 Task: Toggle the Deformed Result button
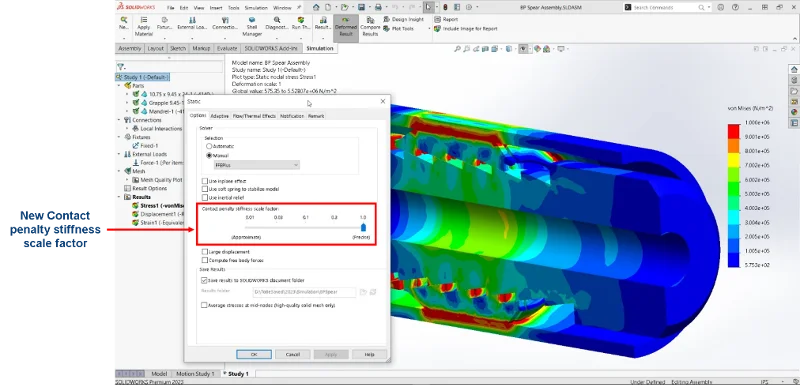346,27
